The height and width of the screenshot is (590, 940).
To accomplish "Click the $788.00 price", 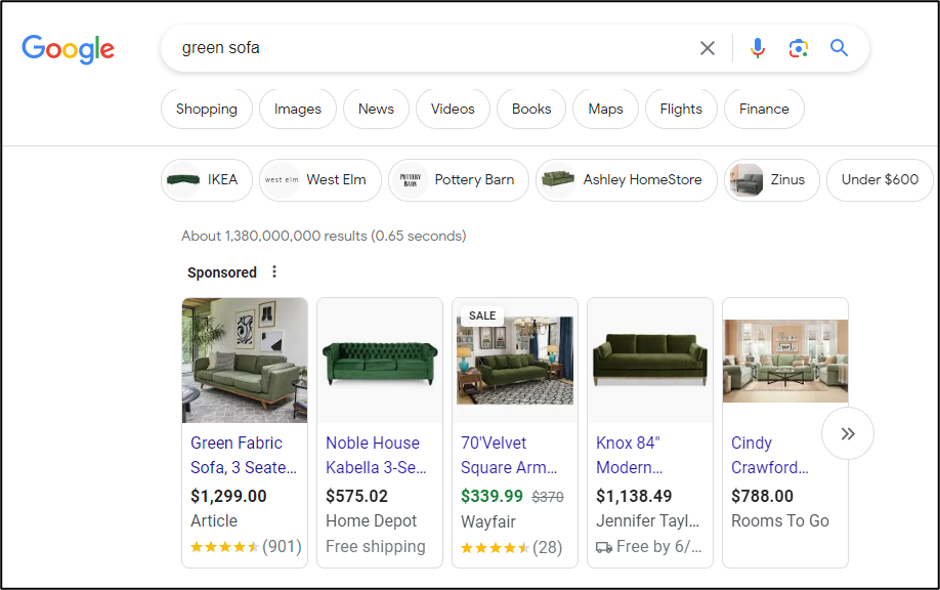I will click(762, 496).
